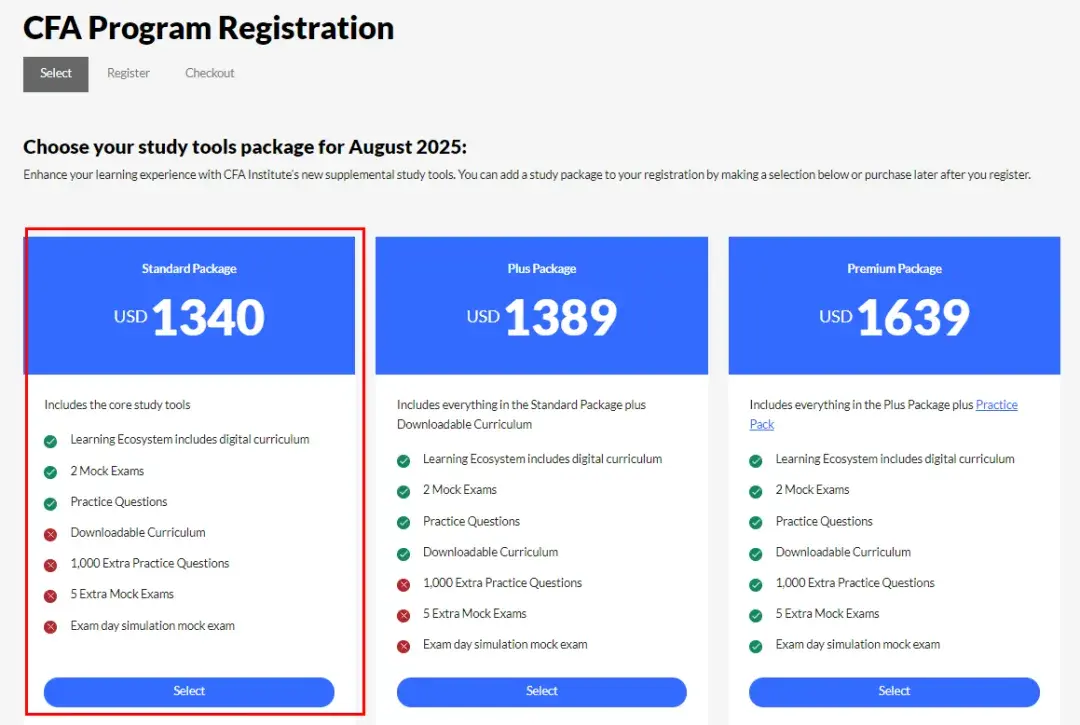Click green check beside Standard Practice Questions
This screenshot has height=725, width=1080.
(x=50, y=504)
